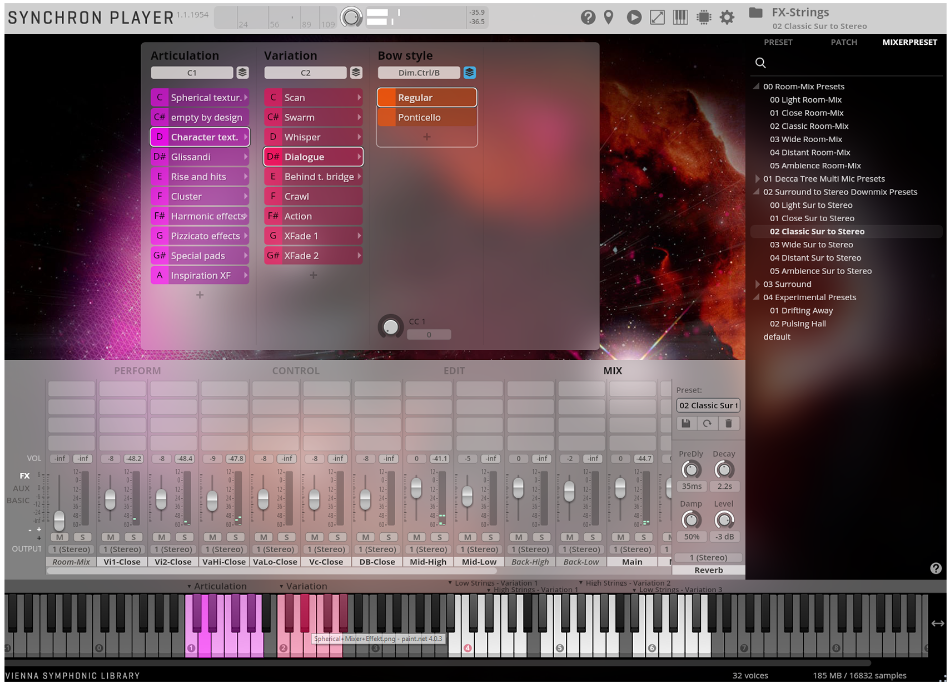Viewport: 950px width, 685px height.
Task: Reload the mixer preset with circular arrow icon
Action: (x=707, y=423)
